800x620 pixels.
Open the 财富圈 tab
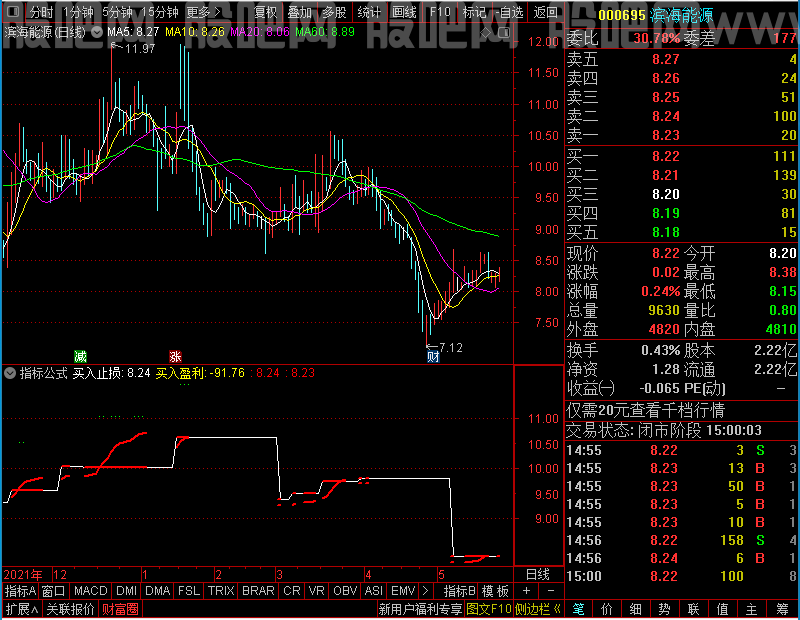point(120,609)
